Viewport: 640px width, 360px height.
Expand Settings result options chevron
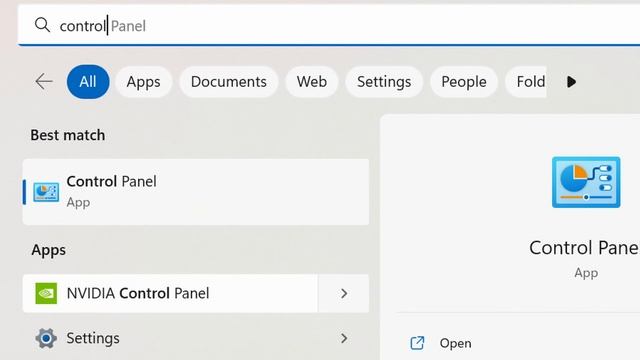(x=344, y=338)
